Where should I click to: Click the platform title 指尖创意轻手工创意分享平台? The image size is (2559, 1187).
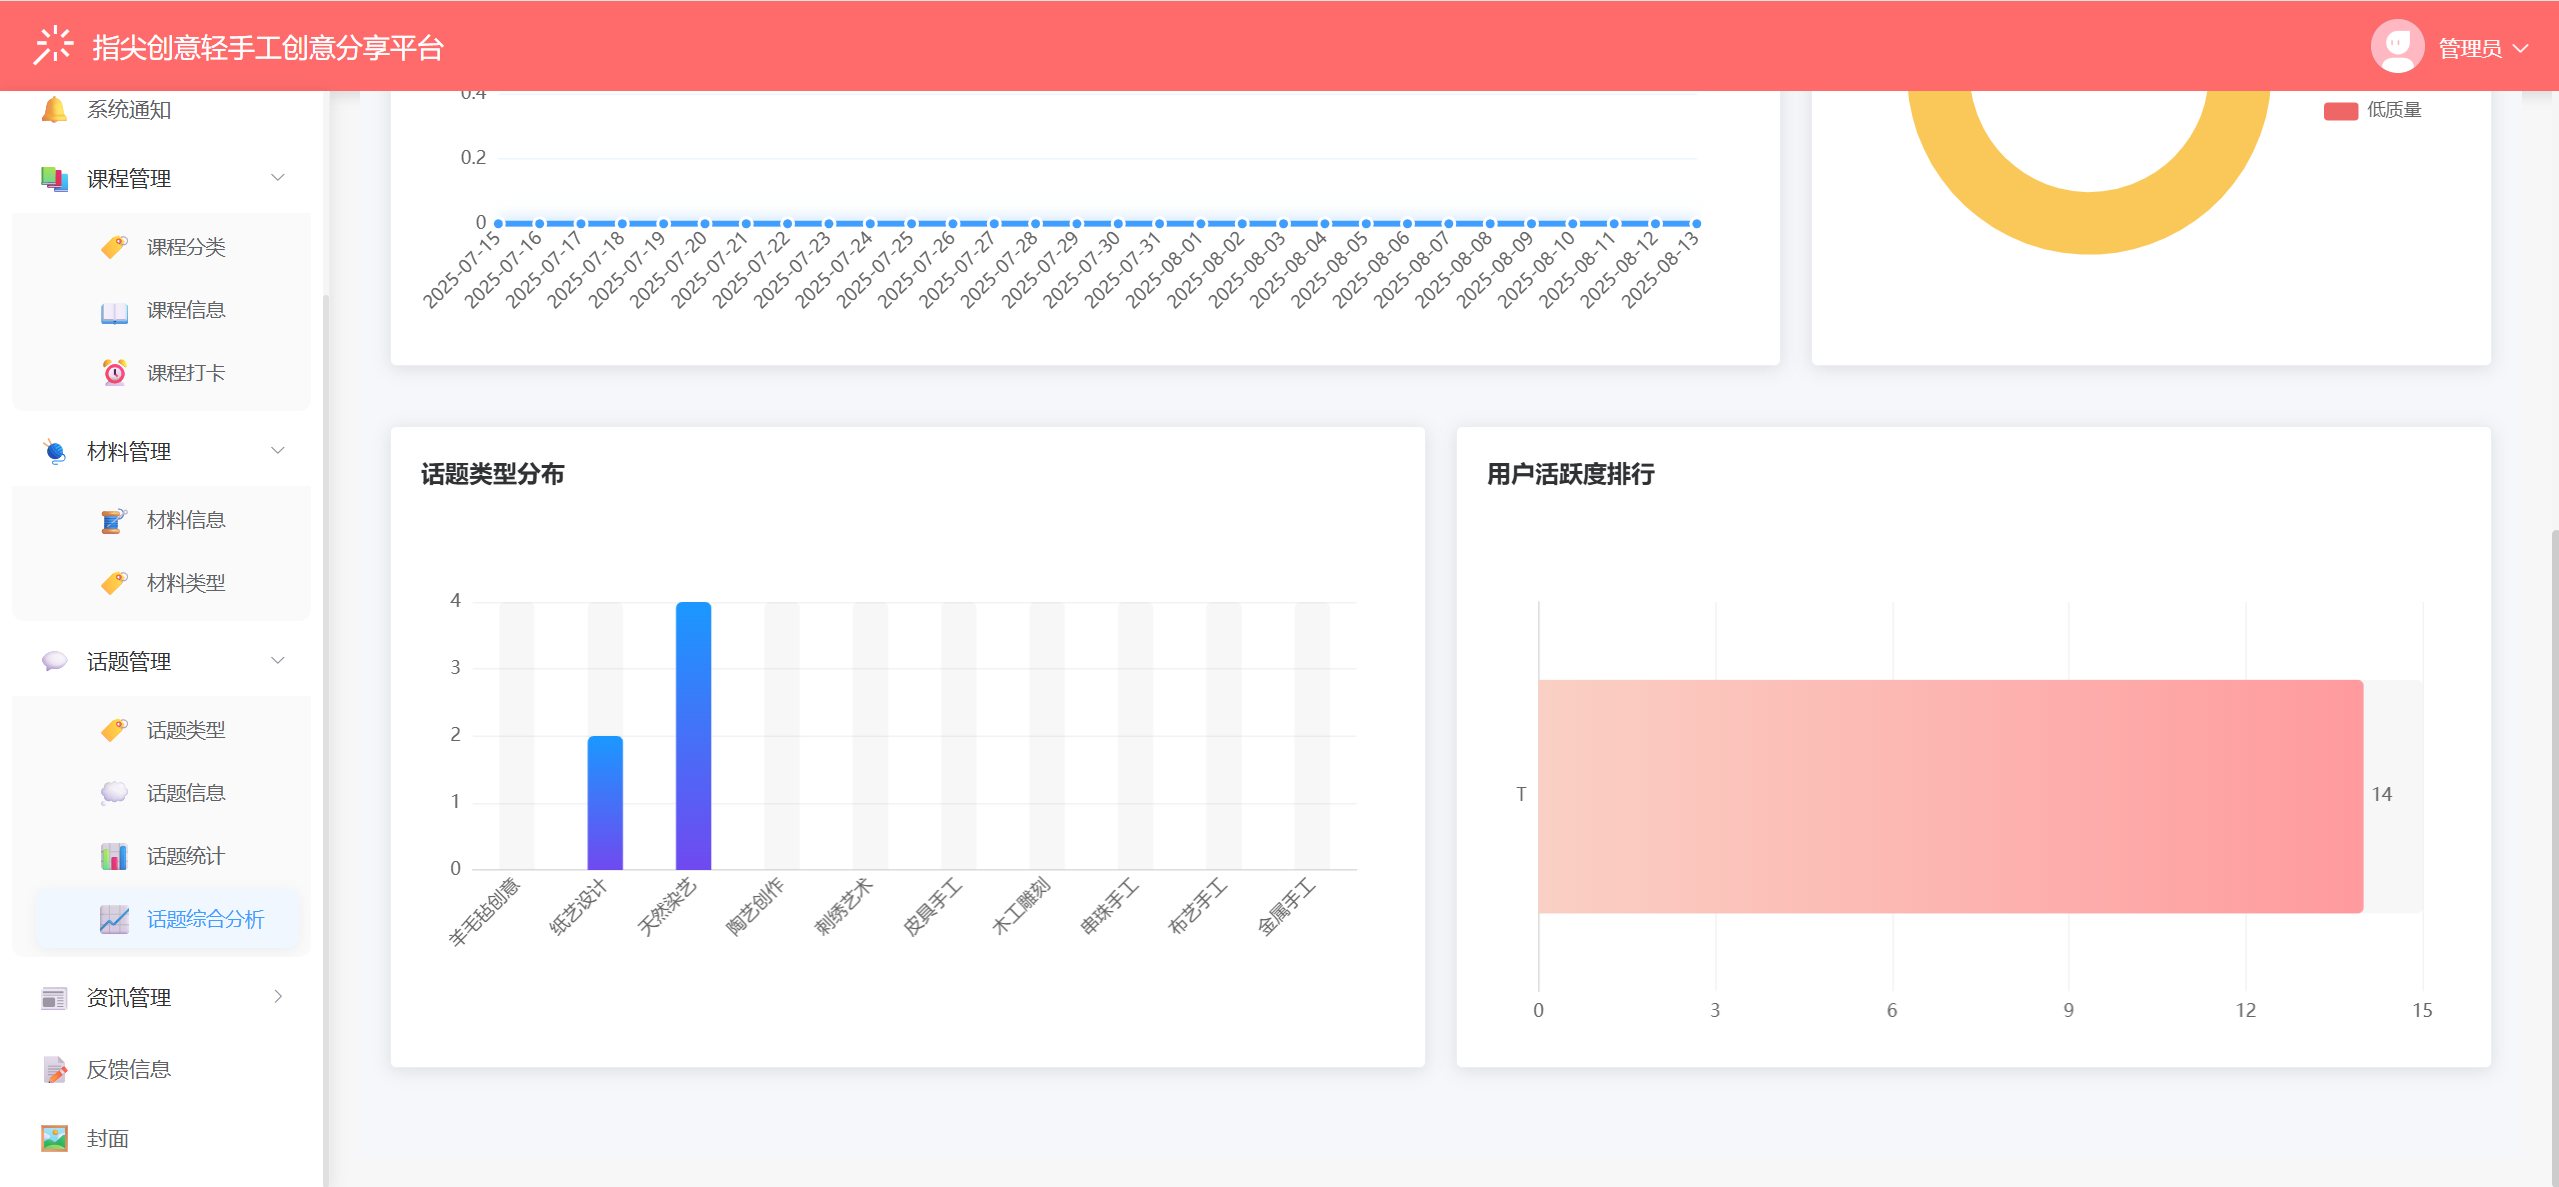pos(268,48)
